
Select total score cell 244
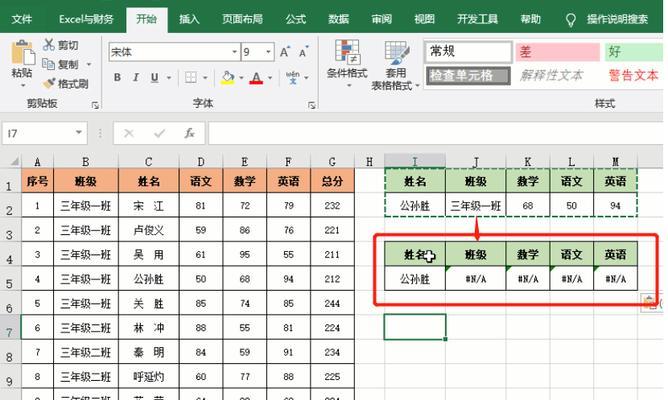332,304
